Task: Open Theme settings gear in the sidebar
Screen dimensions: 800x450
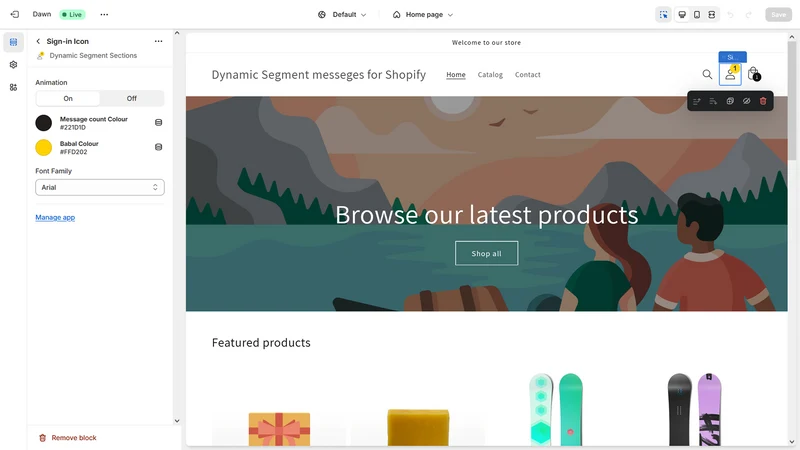Action: 13,65
